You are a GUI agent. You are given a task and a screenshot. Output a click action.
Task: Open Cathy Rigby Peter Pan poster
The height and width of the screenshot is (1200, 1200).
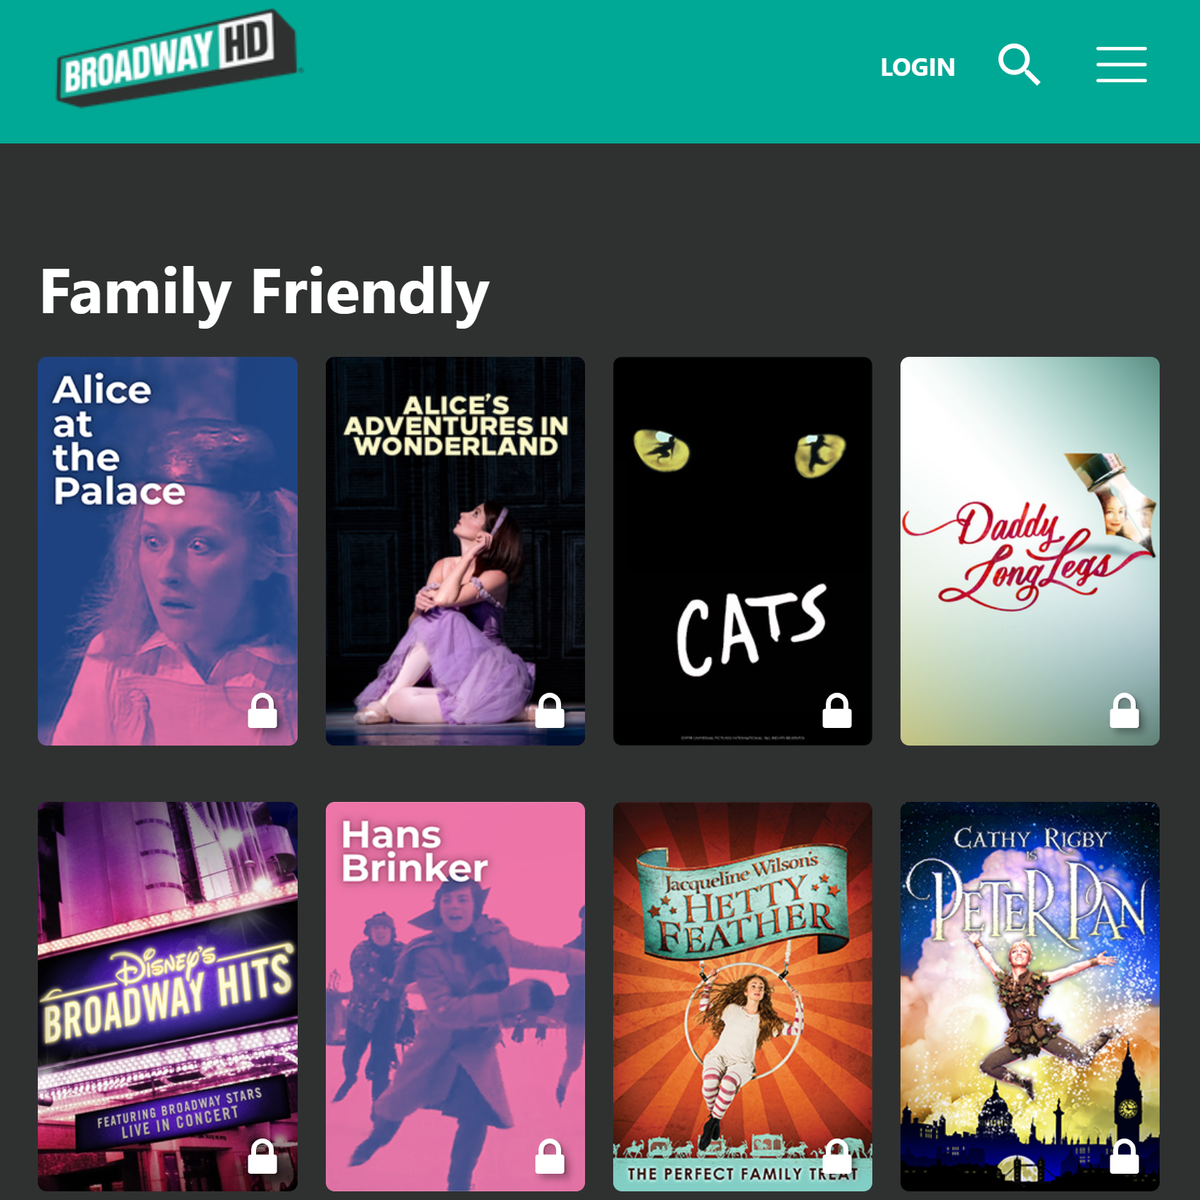pos(1030,996)
